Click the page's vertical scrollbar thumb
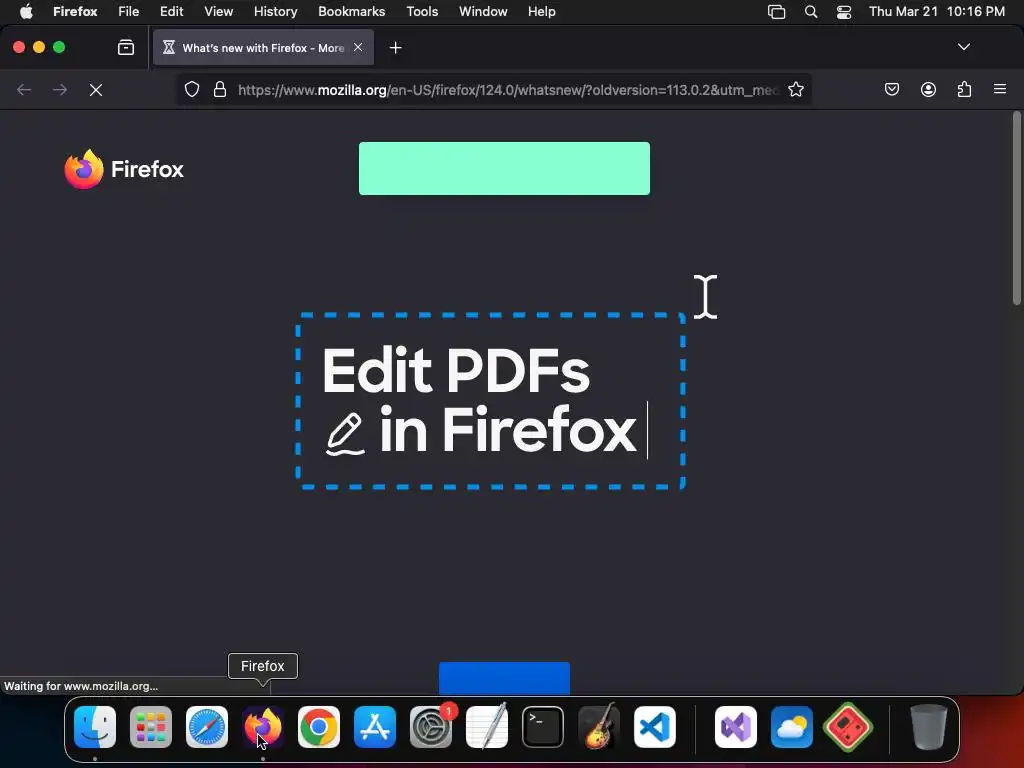The width and height of the screenshot is (1024, 768). [1016, 208]
